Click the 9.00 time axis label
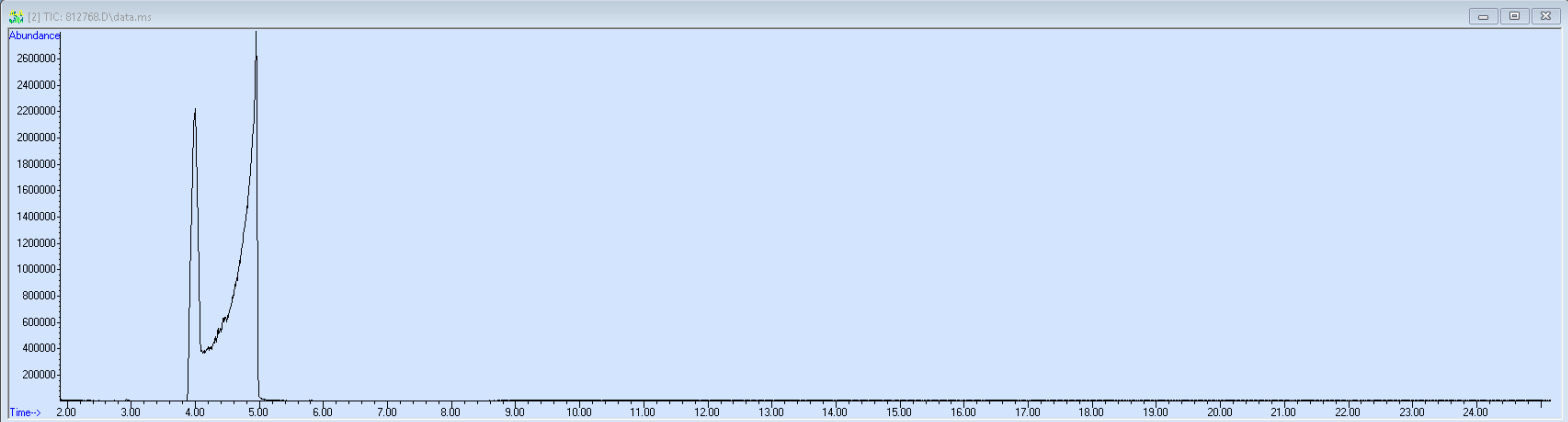This screenshot has width=1568, height=422. pyautogui.click(x=514, y=412)
